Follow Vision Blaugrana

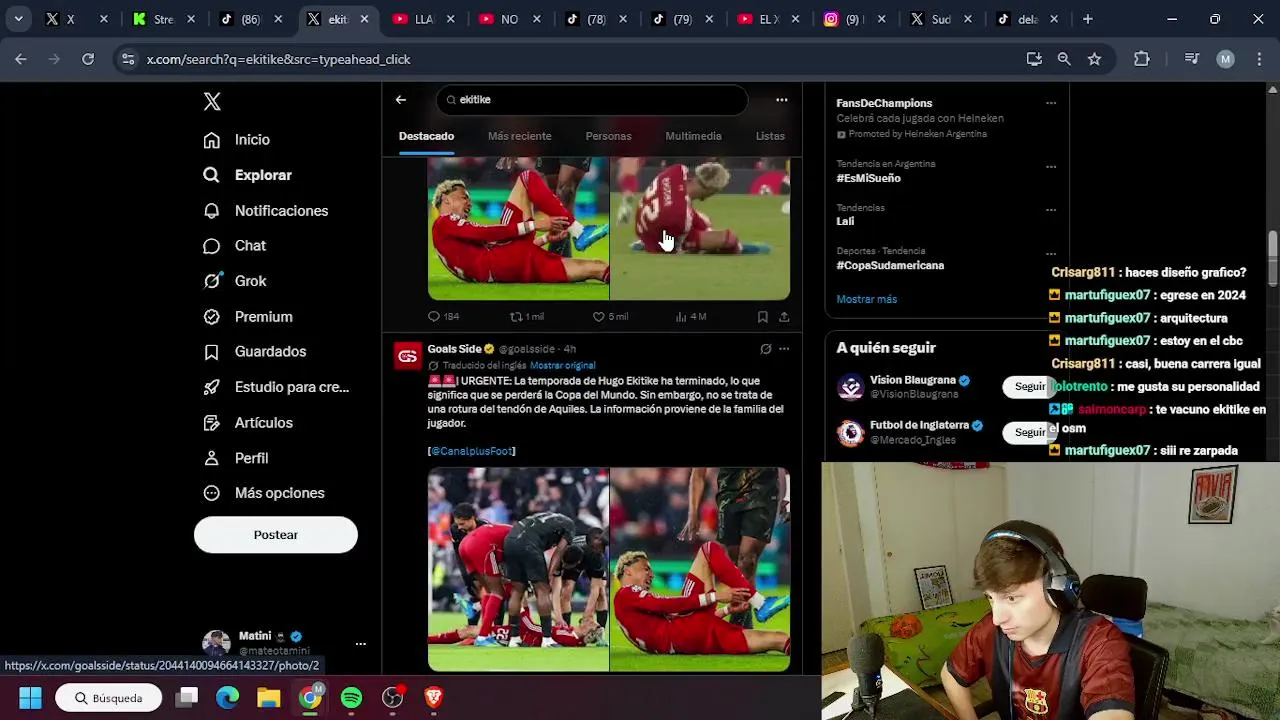[x=1029, y=386]
